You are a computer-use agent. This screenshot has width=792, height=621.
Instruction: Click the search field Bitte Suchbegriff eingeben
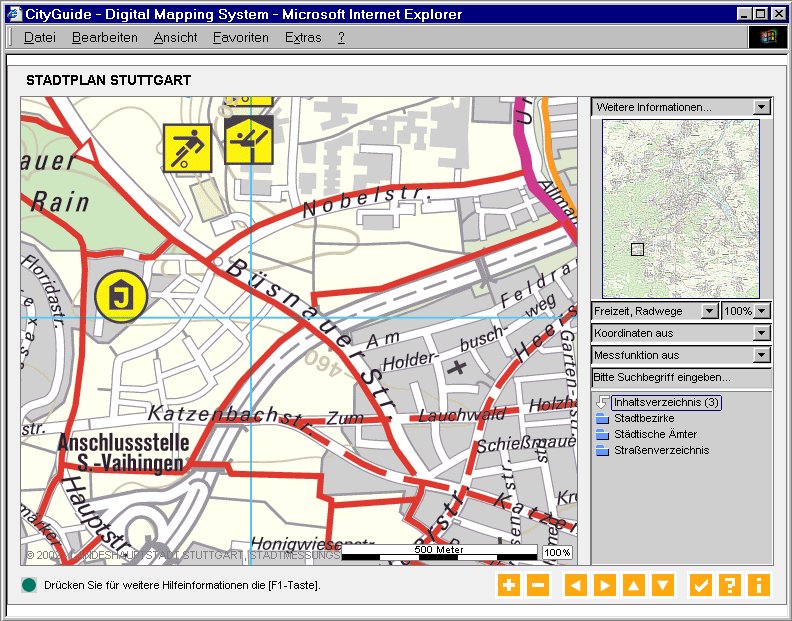point(681,378)
